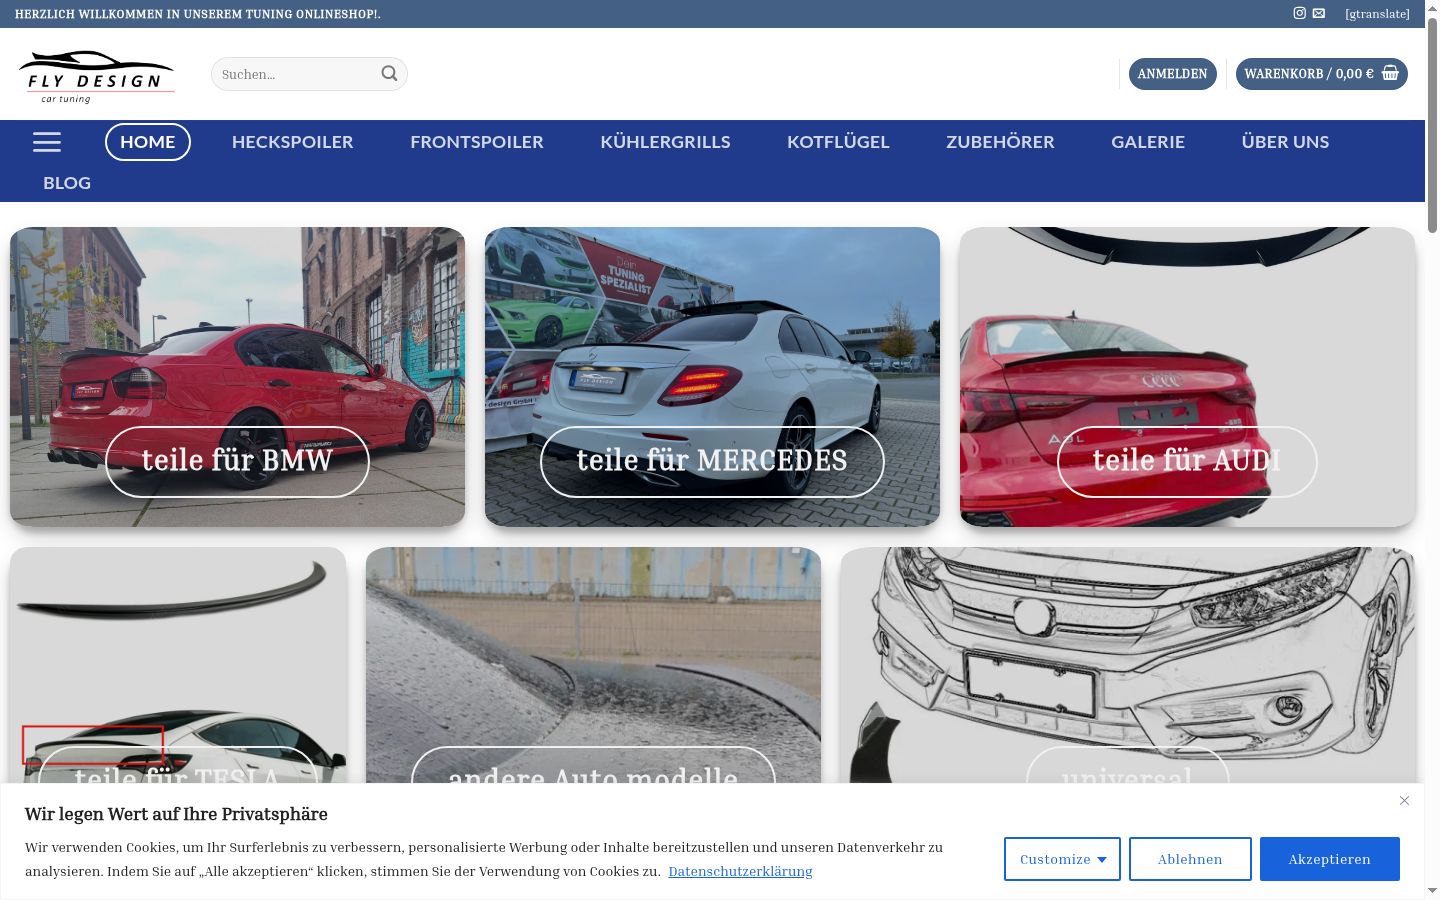Click the Ablehnen cookie button
This screenshot has width=1440, height=900.
click(1190, 859)
